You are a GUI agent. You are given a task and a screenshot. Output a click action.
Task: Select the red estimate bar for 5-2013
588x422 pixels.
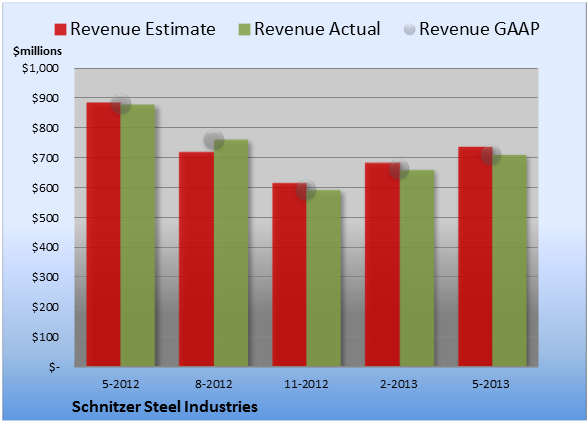point(476,257)
